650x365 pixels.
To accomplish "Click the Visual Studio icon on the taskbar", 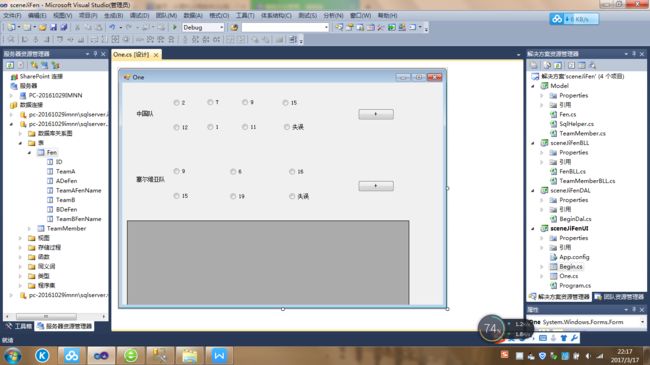I will 101,355.
